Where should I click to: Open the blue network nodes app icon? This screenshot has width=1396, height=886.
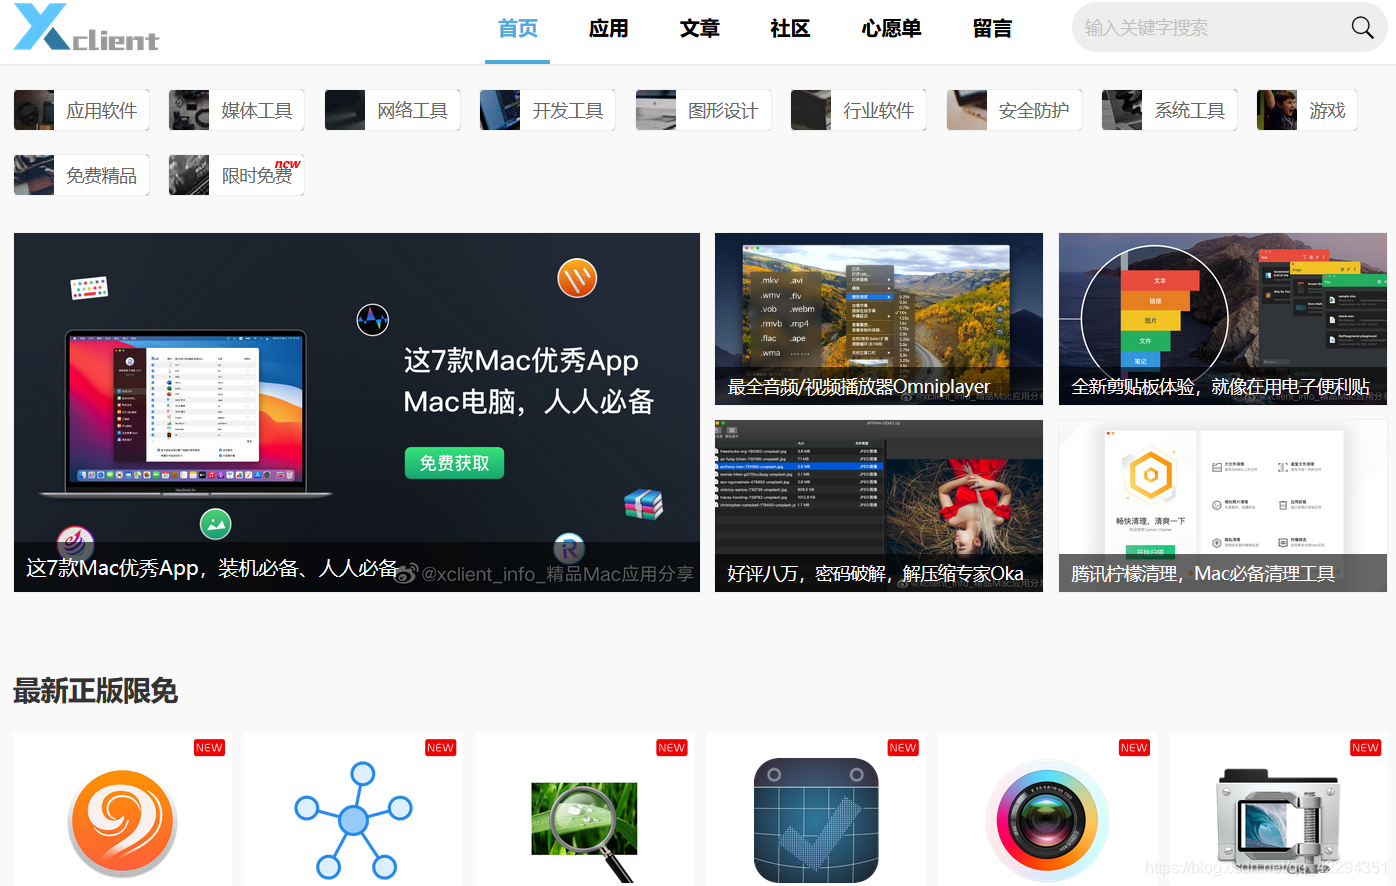coord(353,820)
